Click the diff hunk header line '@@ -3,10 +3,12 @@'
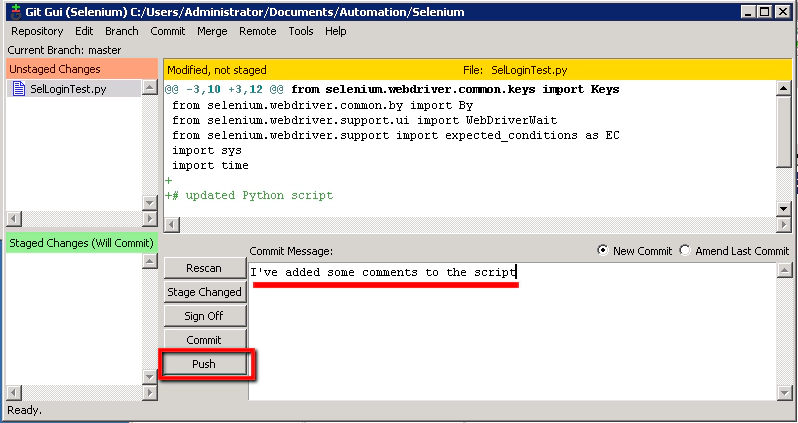Viewport: 798px width, 423px height. pyautogui.click(x=392, y=90)
